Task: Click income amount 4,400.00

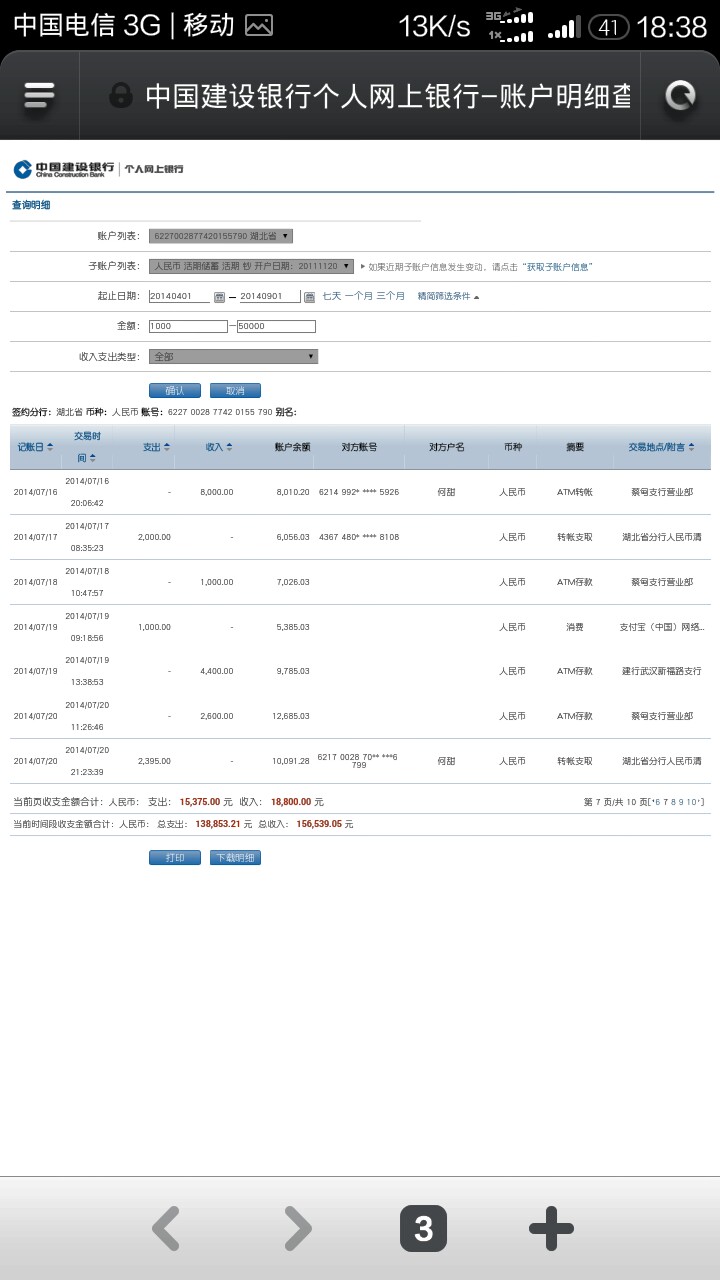Action: [217, 672]
